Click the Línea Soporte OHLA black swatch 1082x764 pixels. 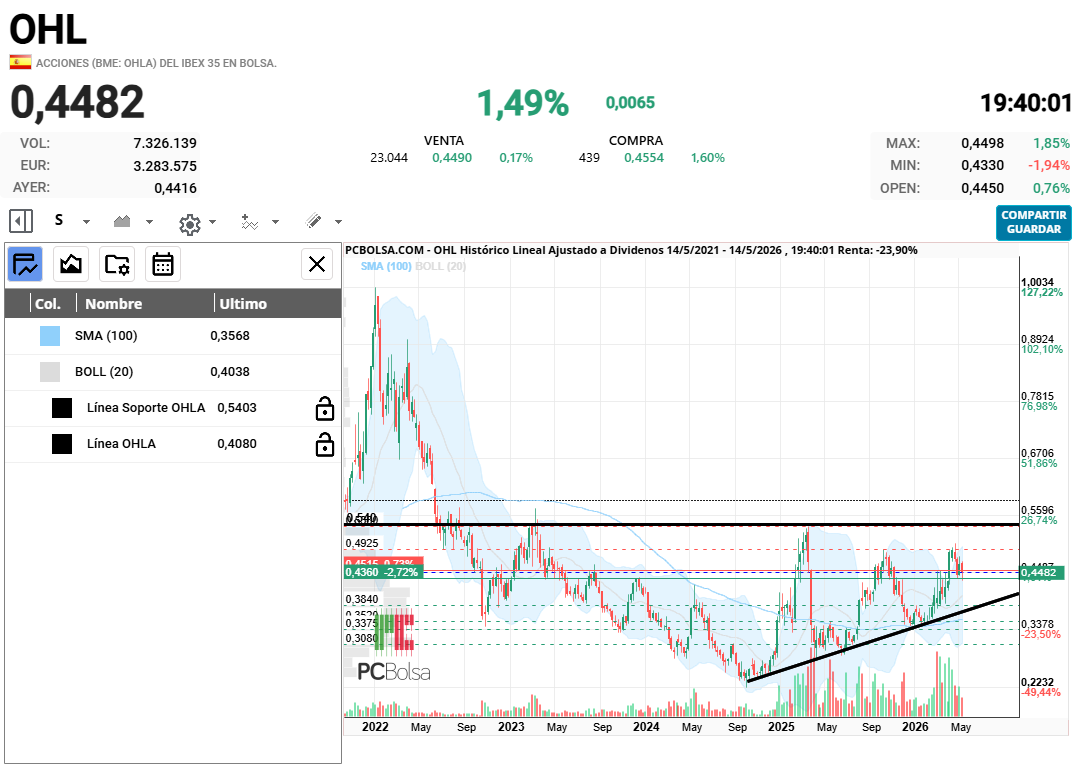tap(62, 408)
